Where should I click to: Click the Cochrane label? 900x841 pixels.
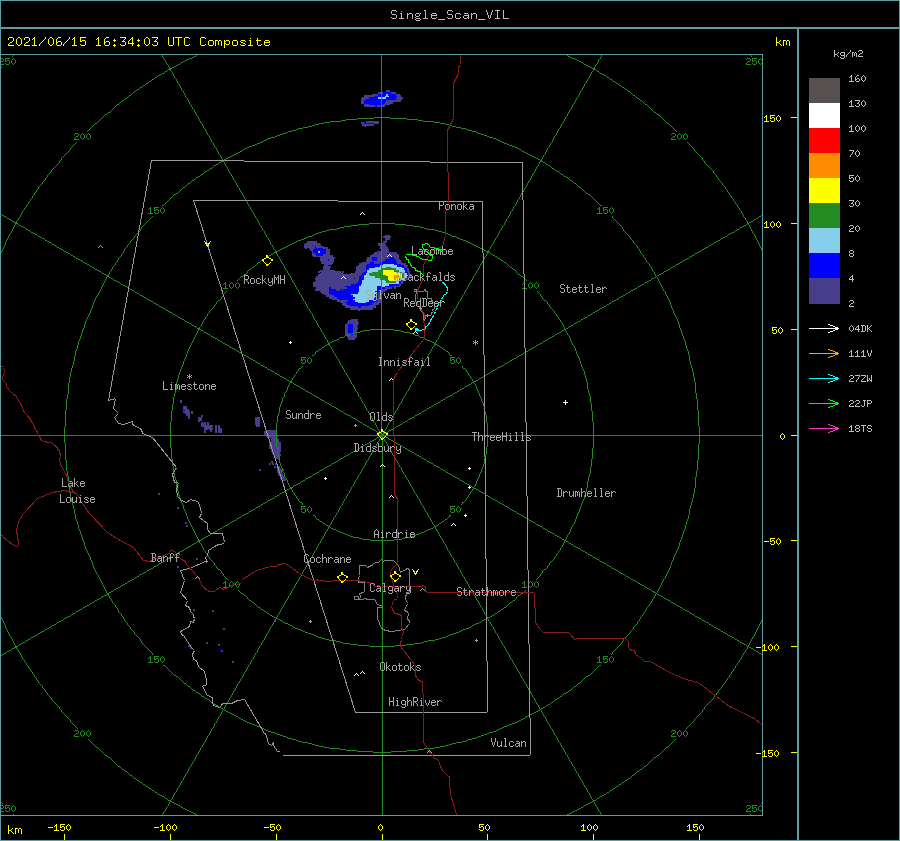327,559
